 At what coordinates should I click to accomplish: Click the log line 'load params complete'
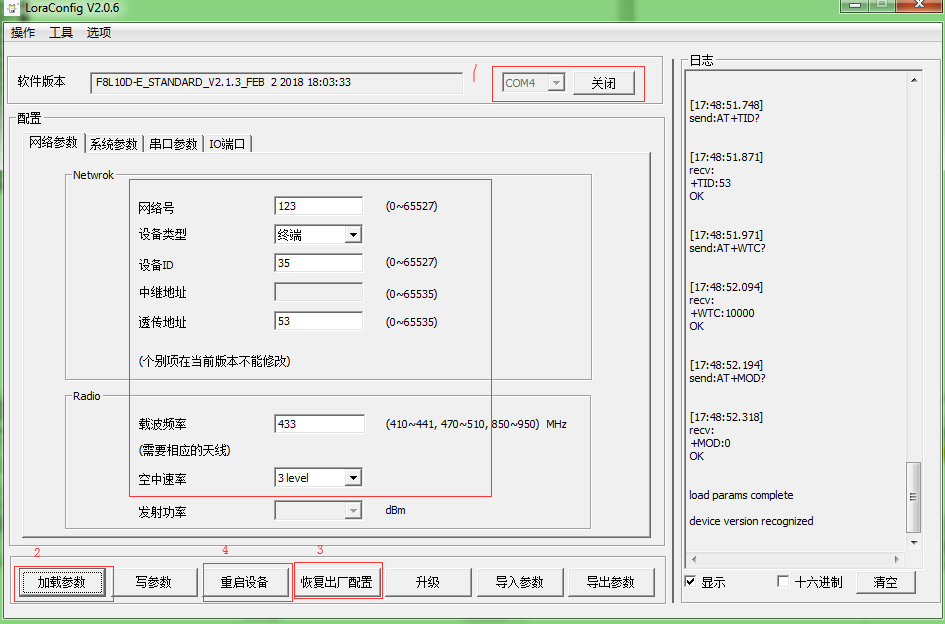[x=741, y=495]
